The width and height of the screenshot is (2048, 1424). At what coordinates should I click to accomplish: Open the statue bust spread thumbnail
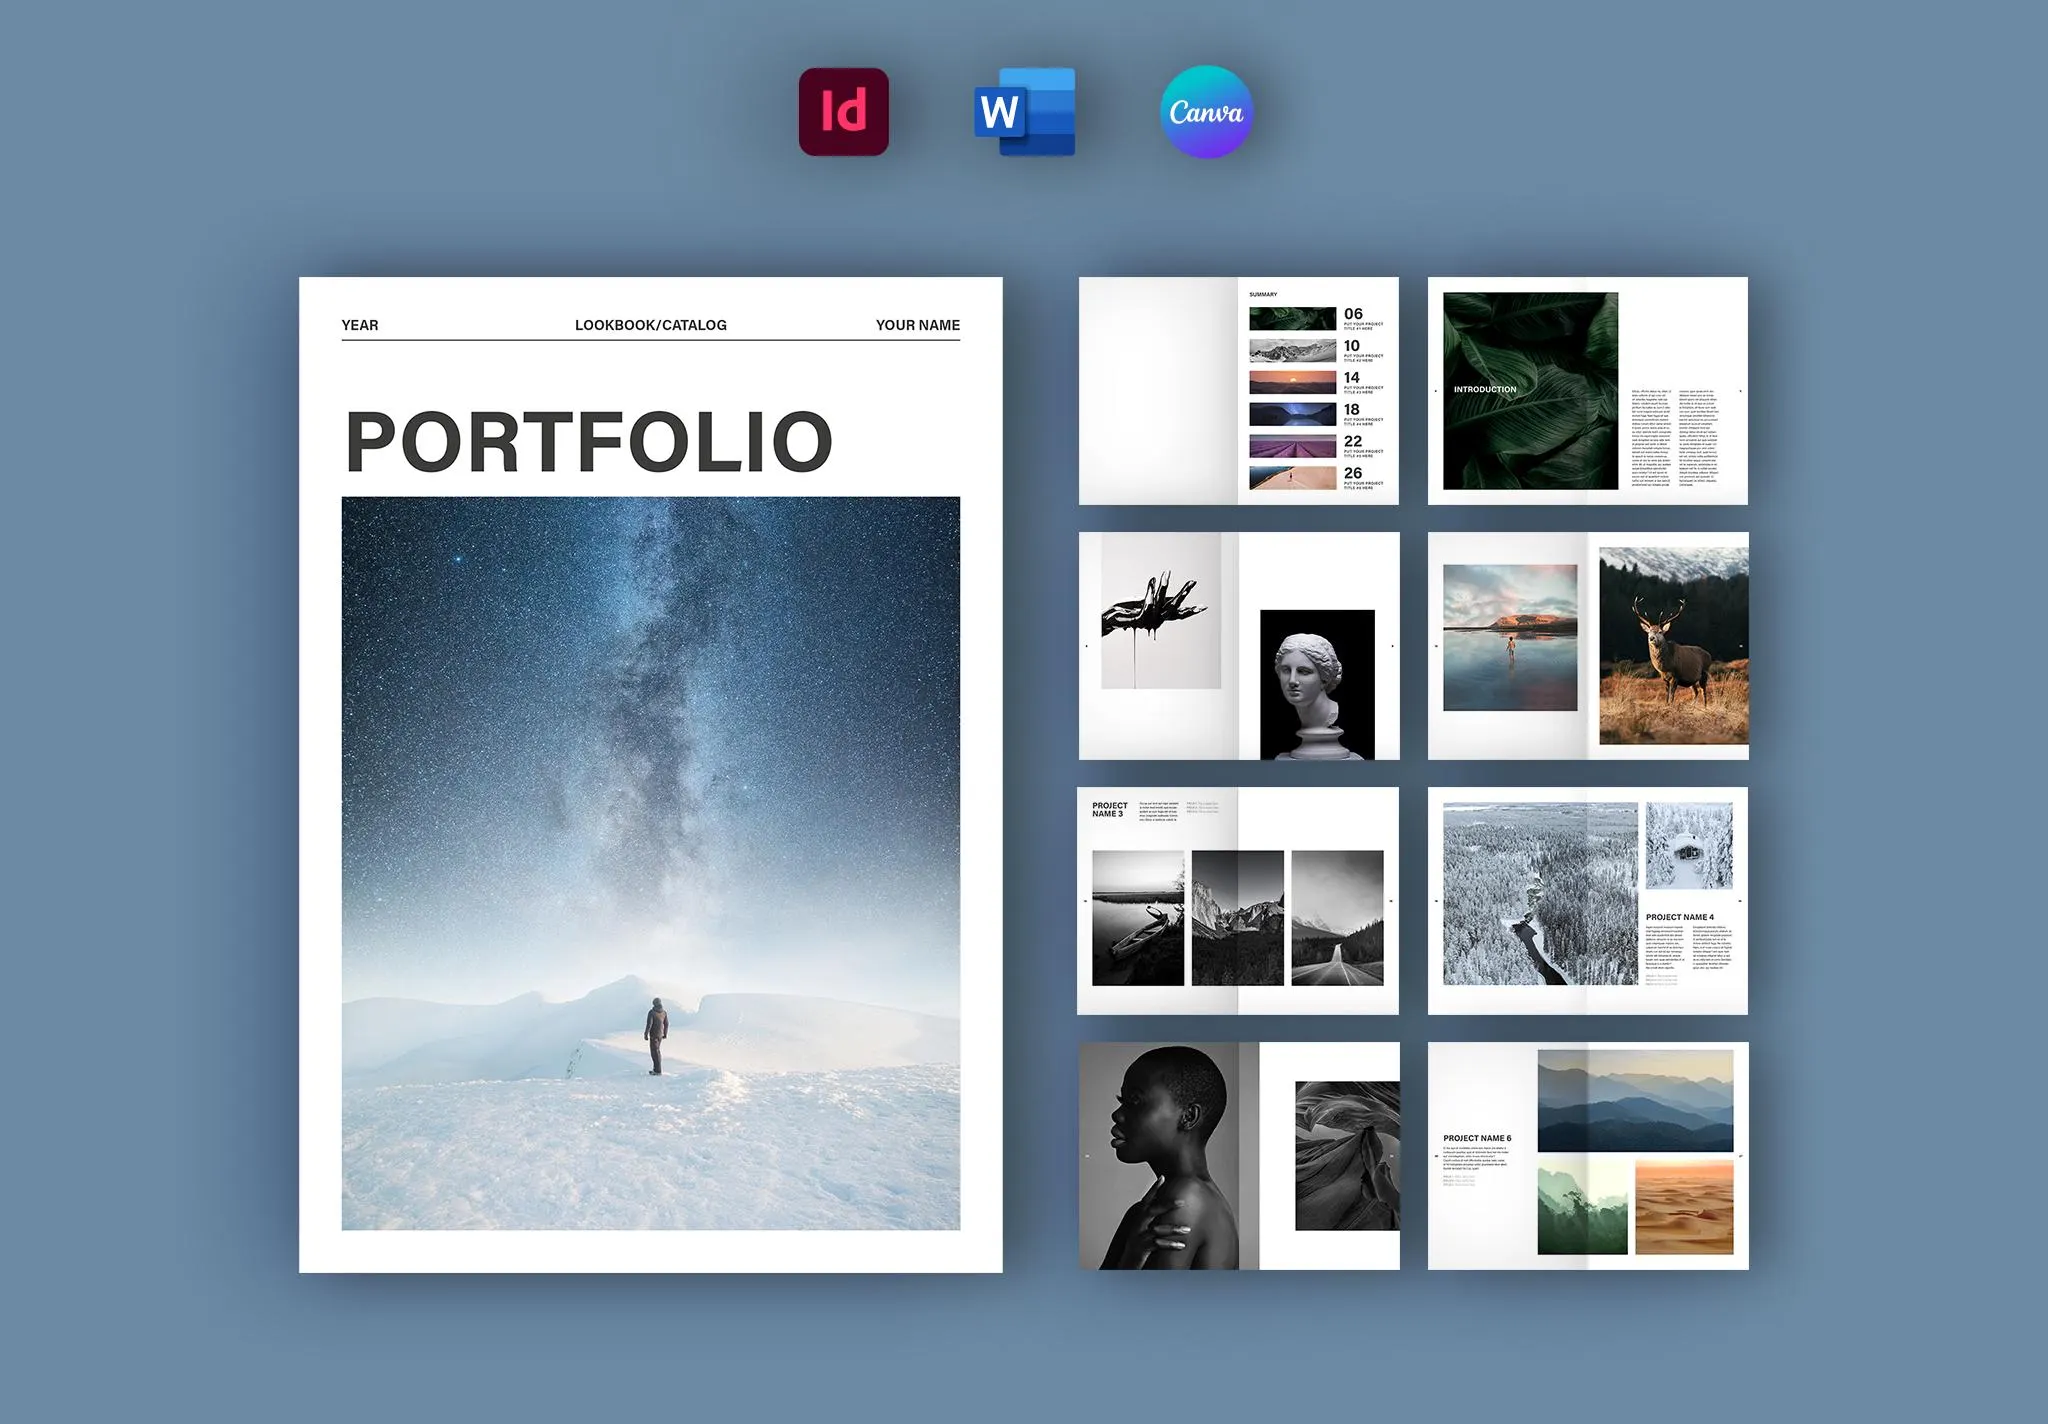[x=1238, y=646]
